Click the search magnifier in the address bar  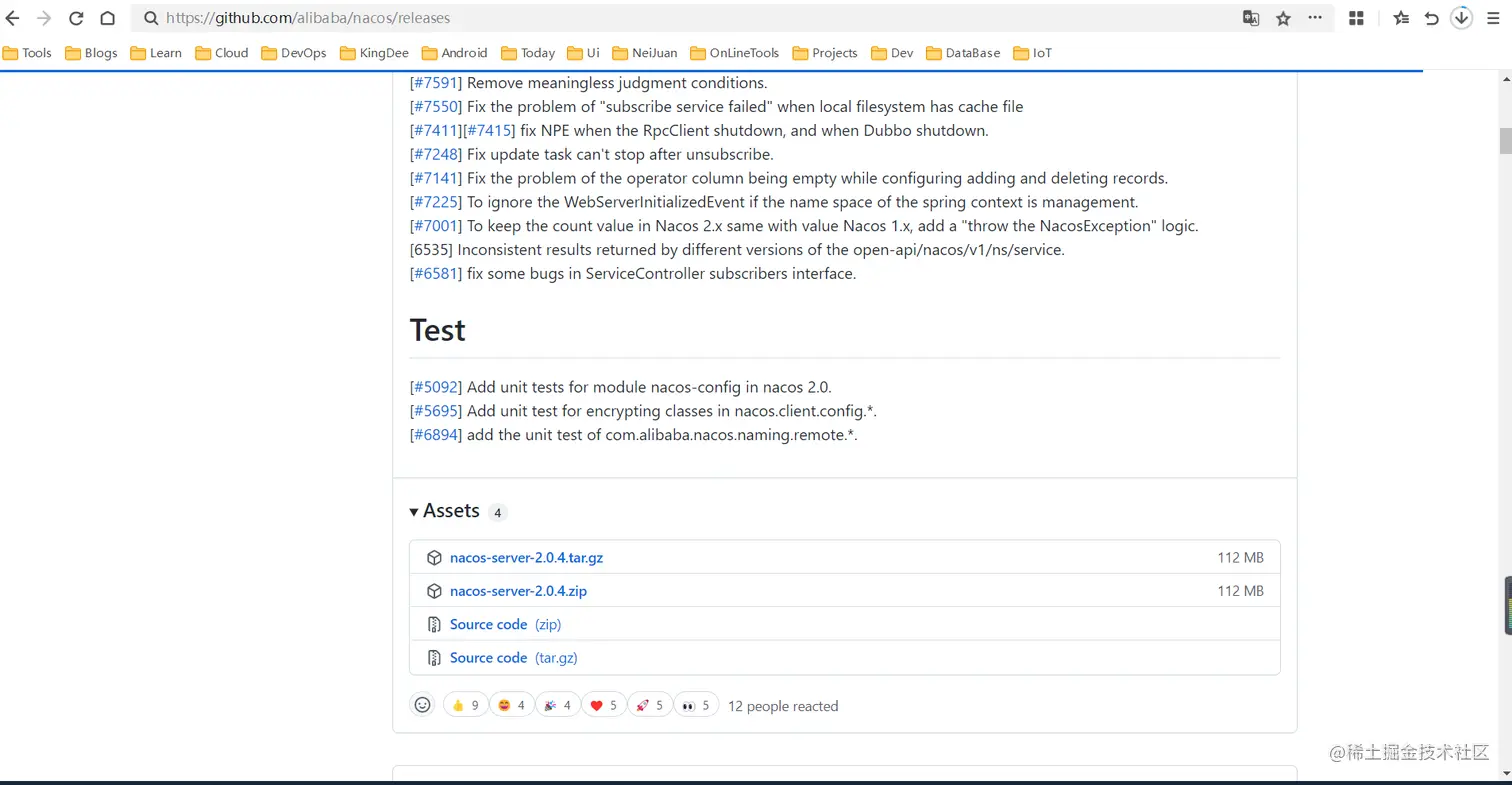pos(150,18)
